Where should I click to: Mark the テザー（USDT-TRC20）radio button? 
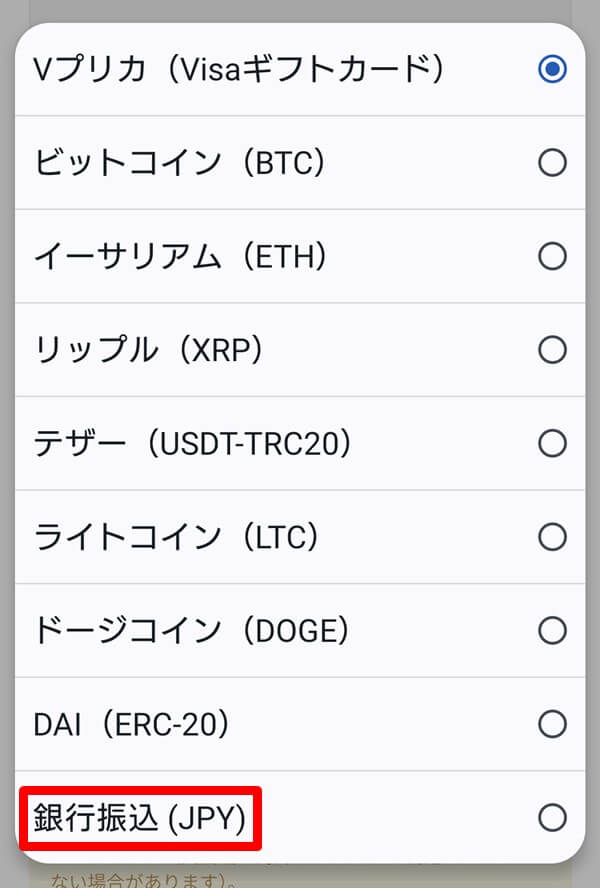click(553, 443)
